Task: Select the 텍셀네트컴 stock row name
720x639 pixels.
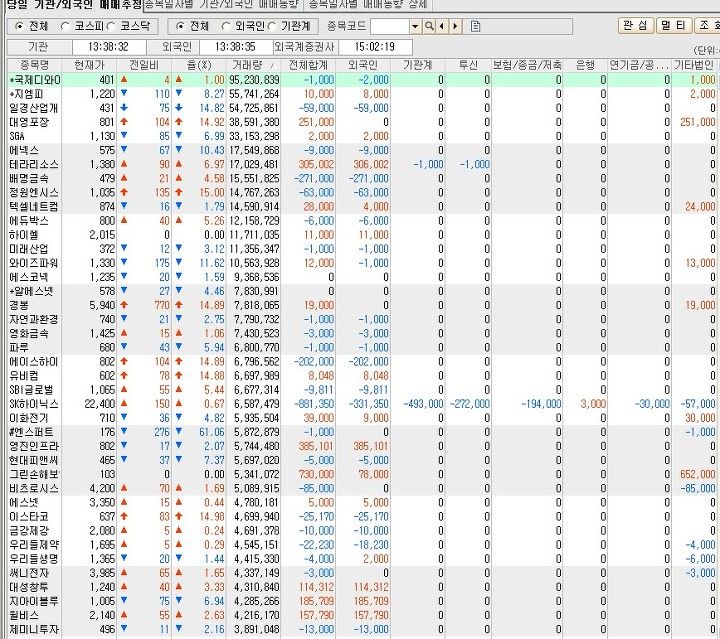Action: click(34, 207)
